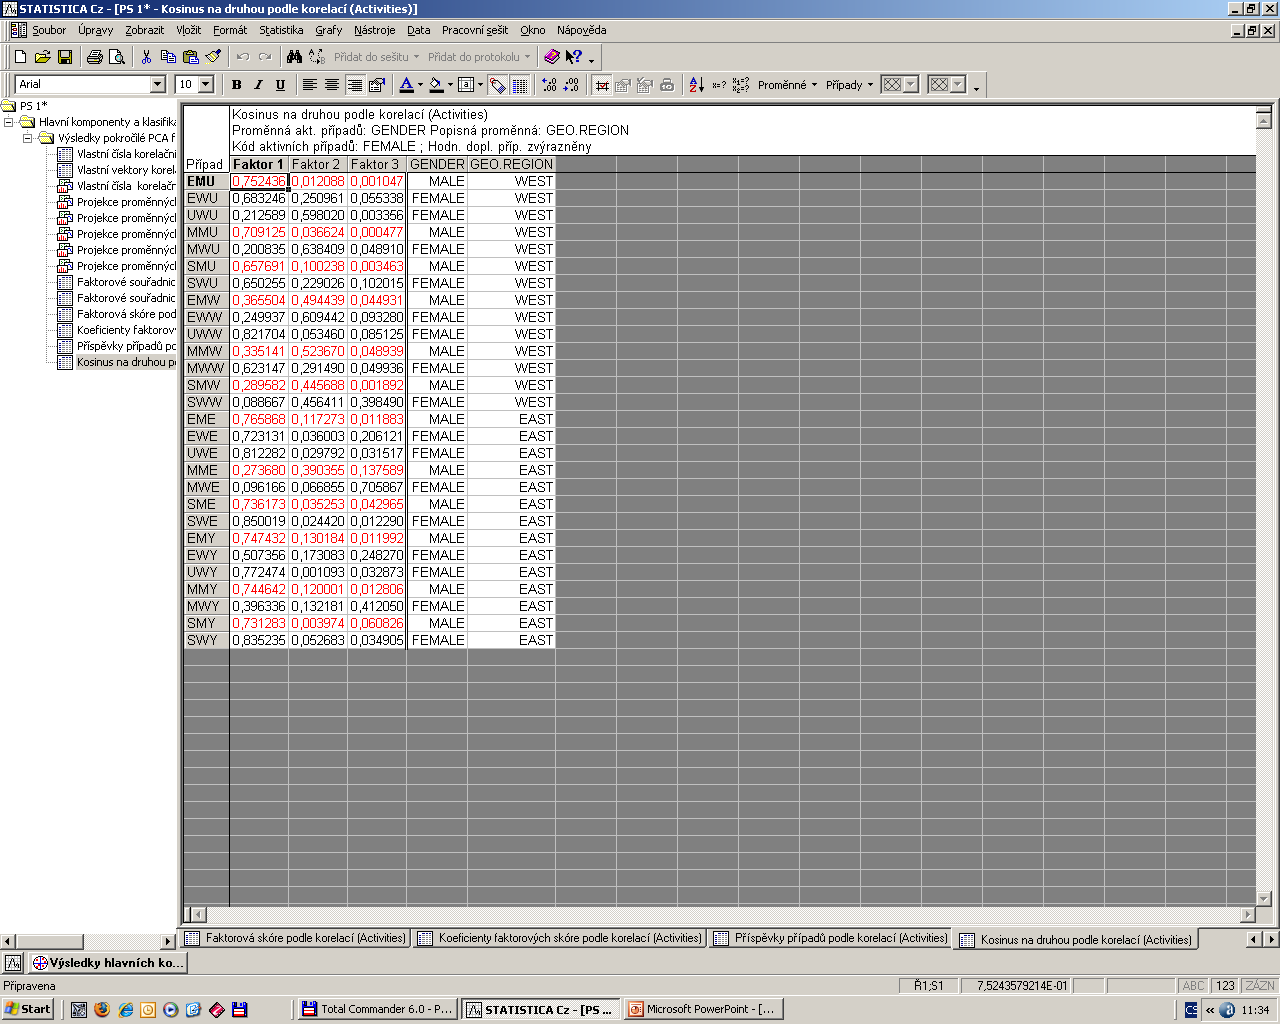Screen dimensions: 1280x1024
Task: Create a new document with the New icon
Action: pos(20,57)
